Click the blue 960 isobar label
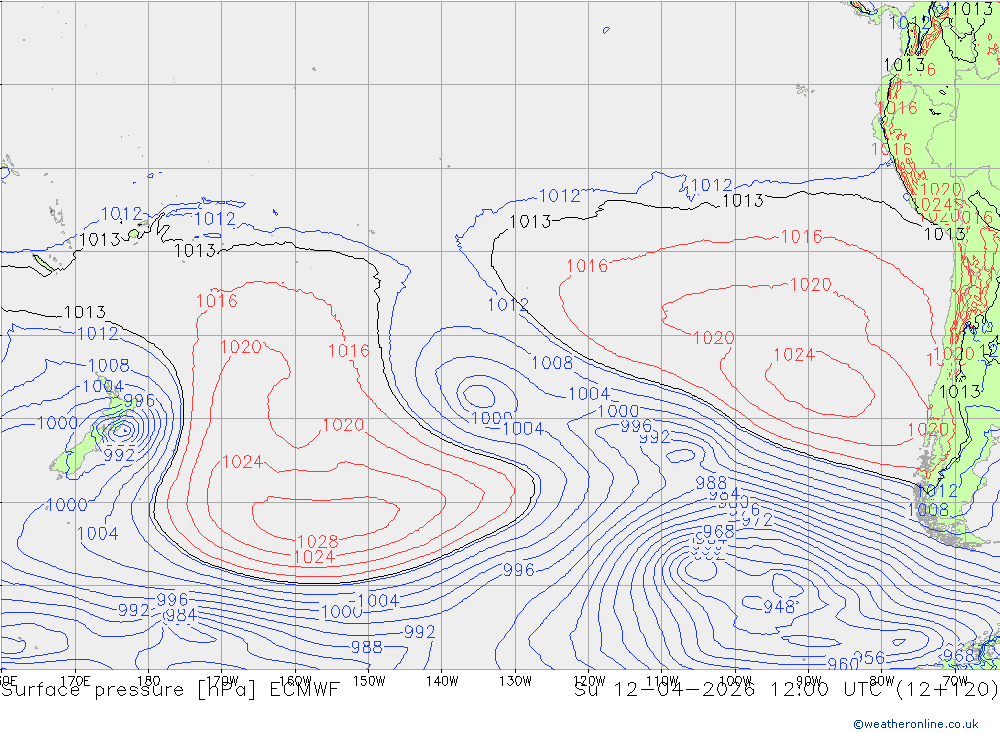This screenshot has width=1000, height=733. [x=843, y=663]
